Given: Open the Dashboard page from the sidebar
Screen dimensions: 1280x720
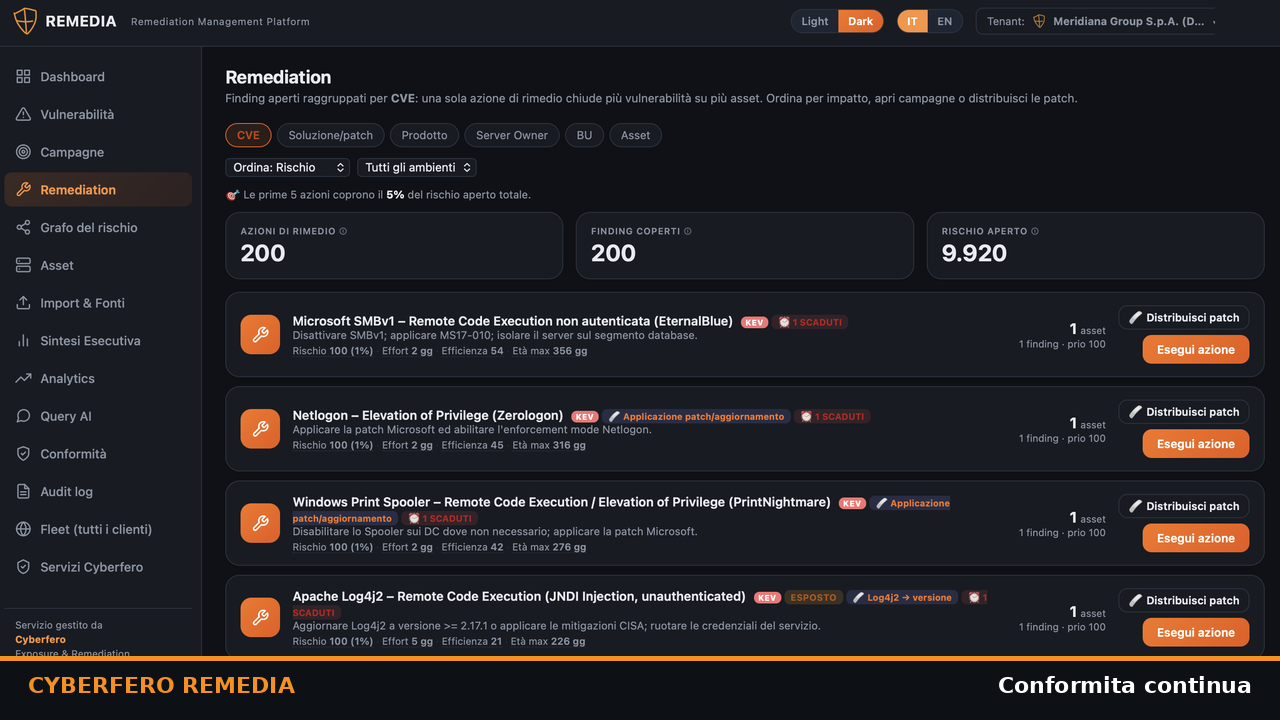Looking at the screenshot, I should 98,77.
